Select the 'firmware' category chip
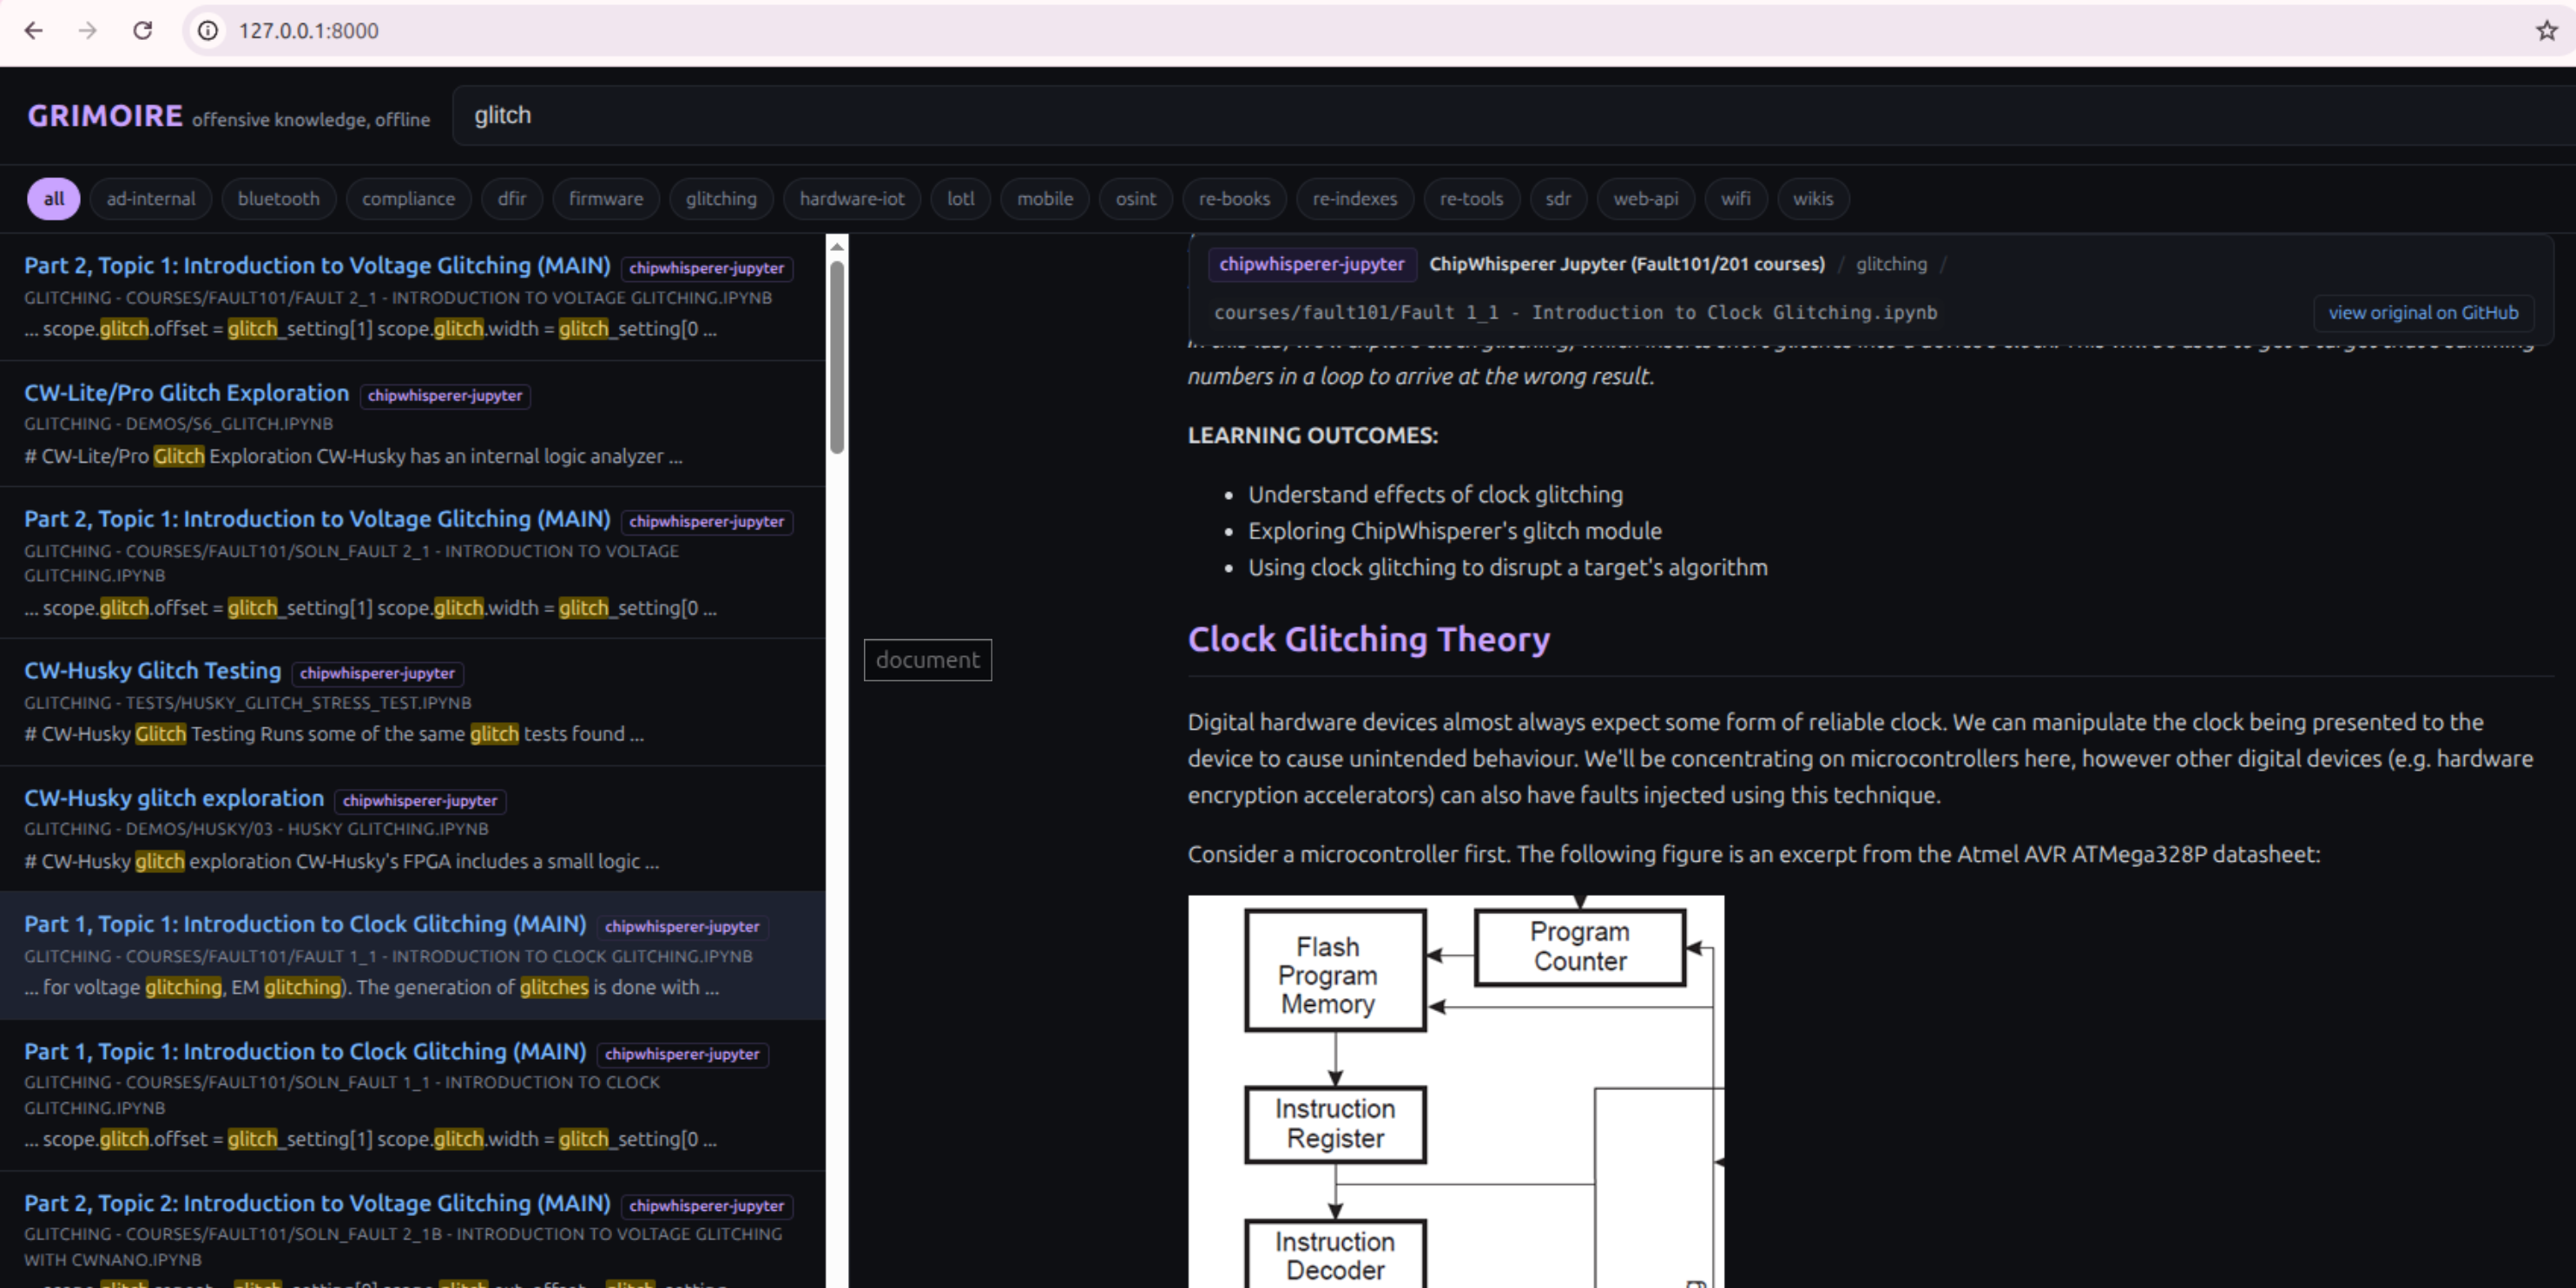The image size is (2576, 1288). point(606,198)
